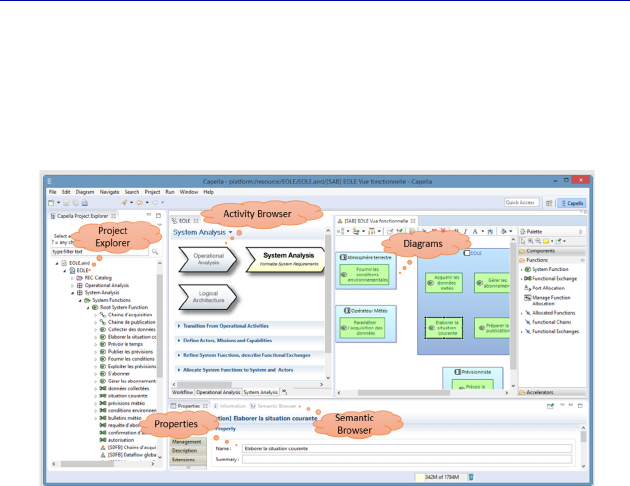Image resolution: width=630 pixels, height=486 pixels.
Task: Click the Operational Analysis workflow arrow
Action: coord(208,259)
